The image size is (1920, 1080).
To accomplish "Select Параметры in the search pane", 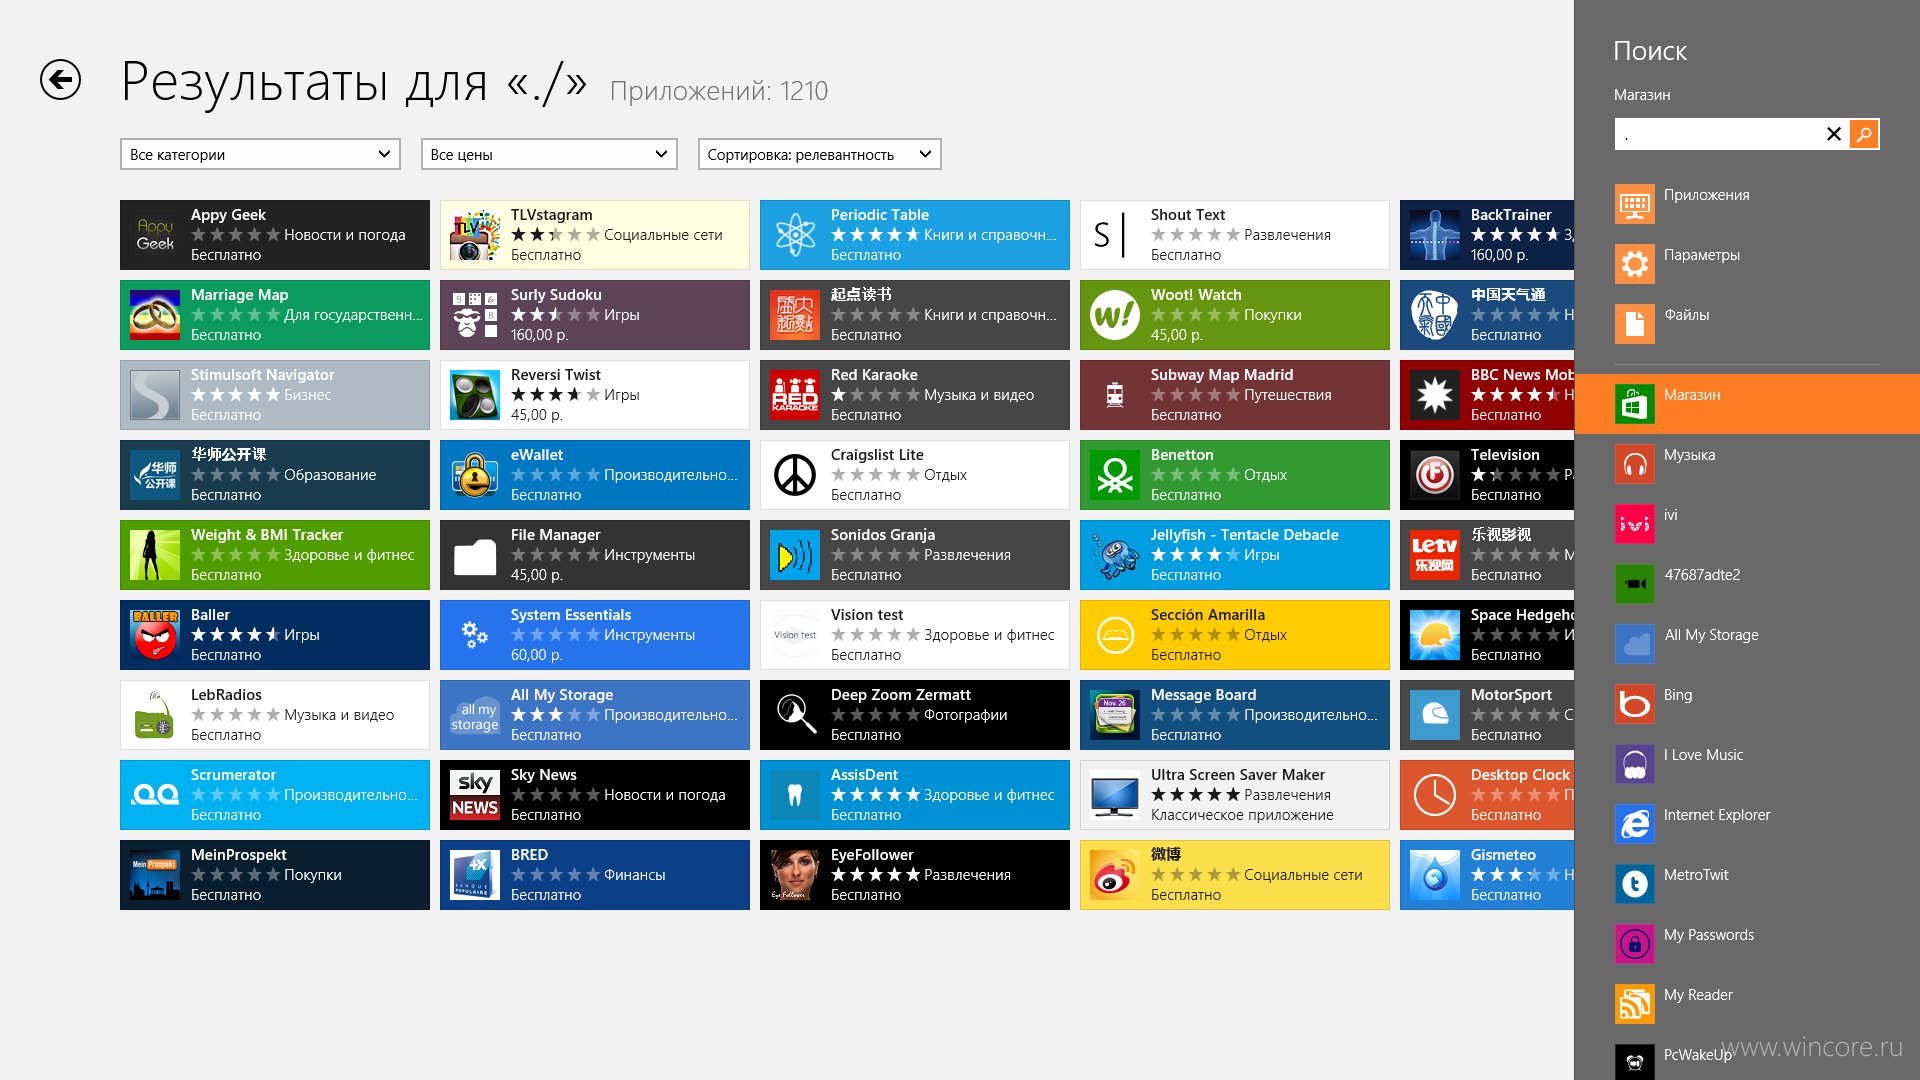I will click(x=1747, y=264).
